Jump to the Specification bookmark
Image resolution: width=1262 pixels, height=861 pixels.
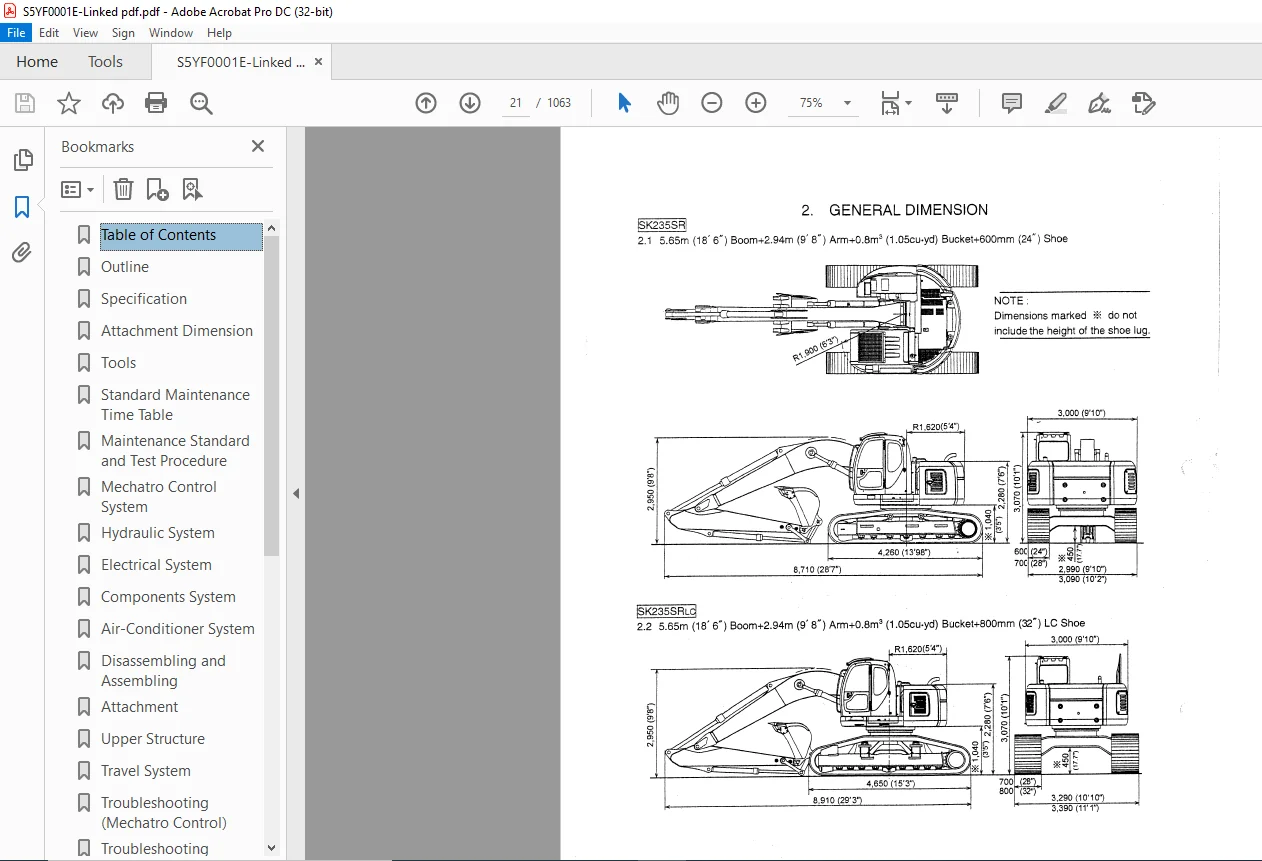(x=144, y=299)
